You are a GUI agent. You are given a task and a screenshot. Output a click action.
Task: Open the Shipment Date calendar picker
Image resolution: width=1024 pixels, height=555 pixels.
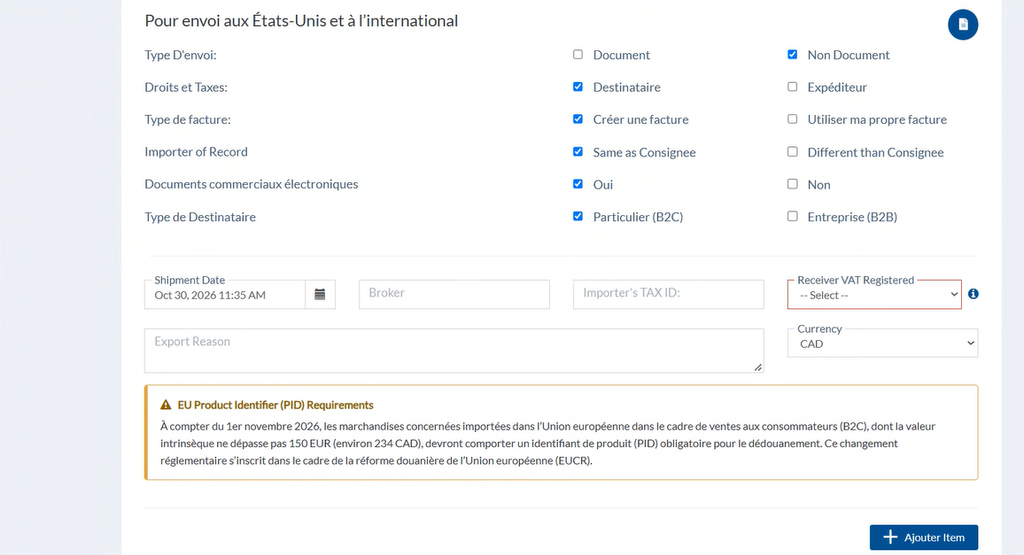coord(320,294)
